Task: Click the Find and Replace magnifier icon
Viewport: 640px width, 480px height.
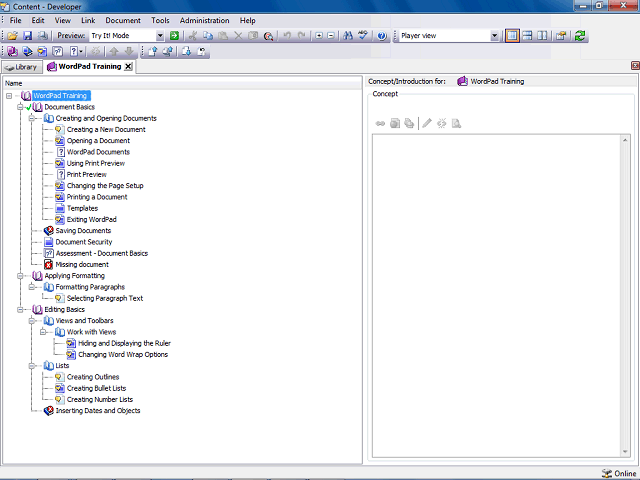Action: pos(268,36)
